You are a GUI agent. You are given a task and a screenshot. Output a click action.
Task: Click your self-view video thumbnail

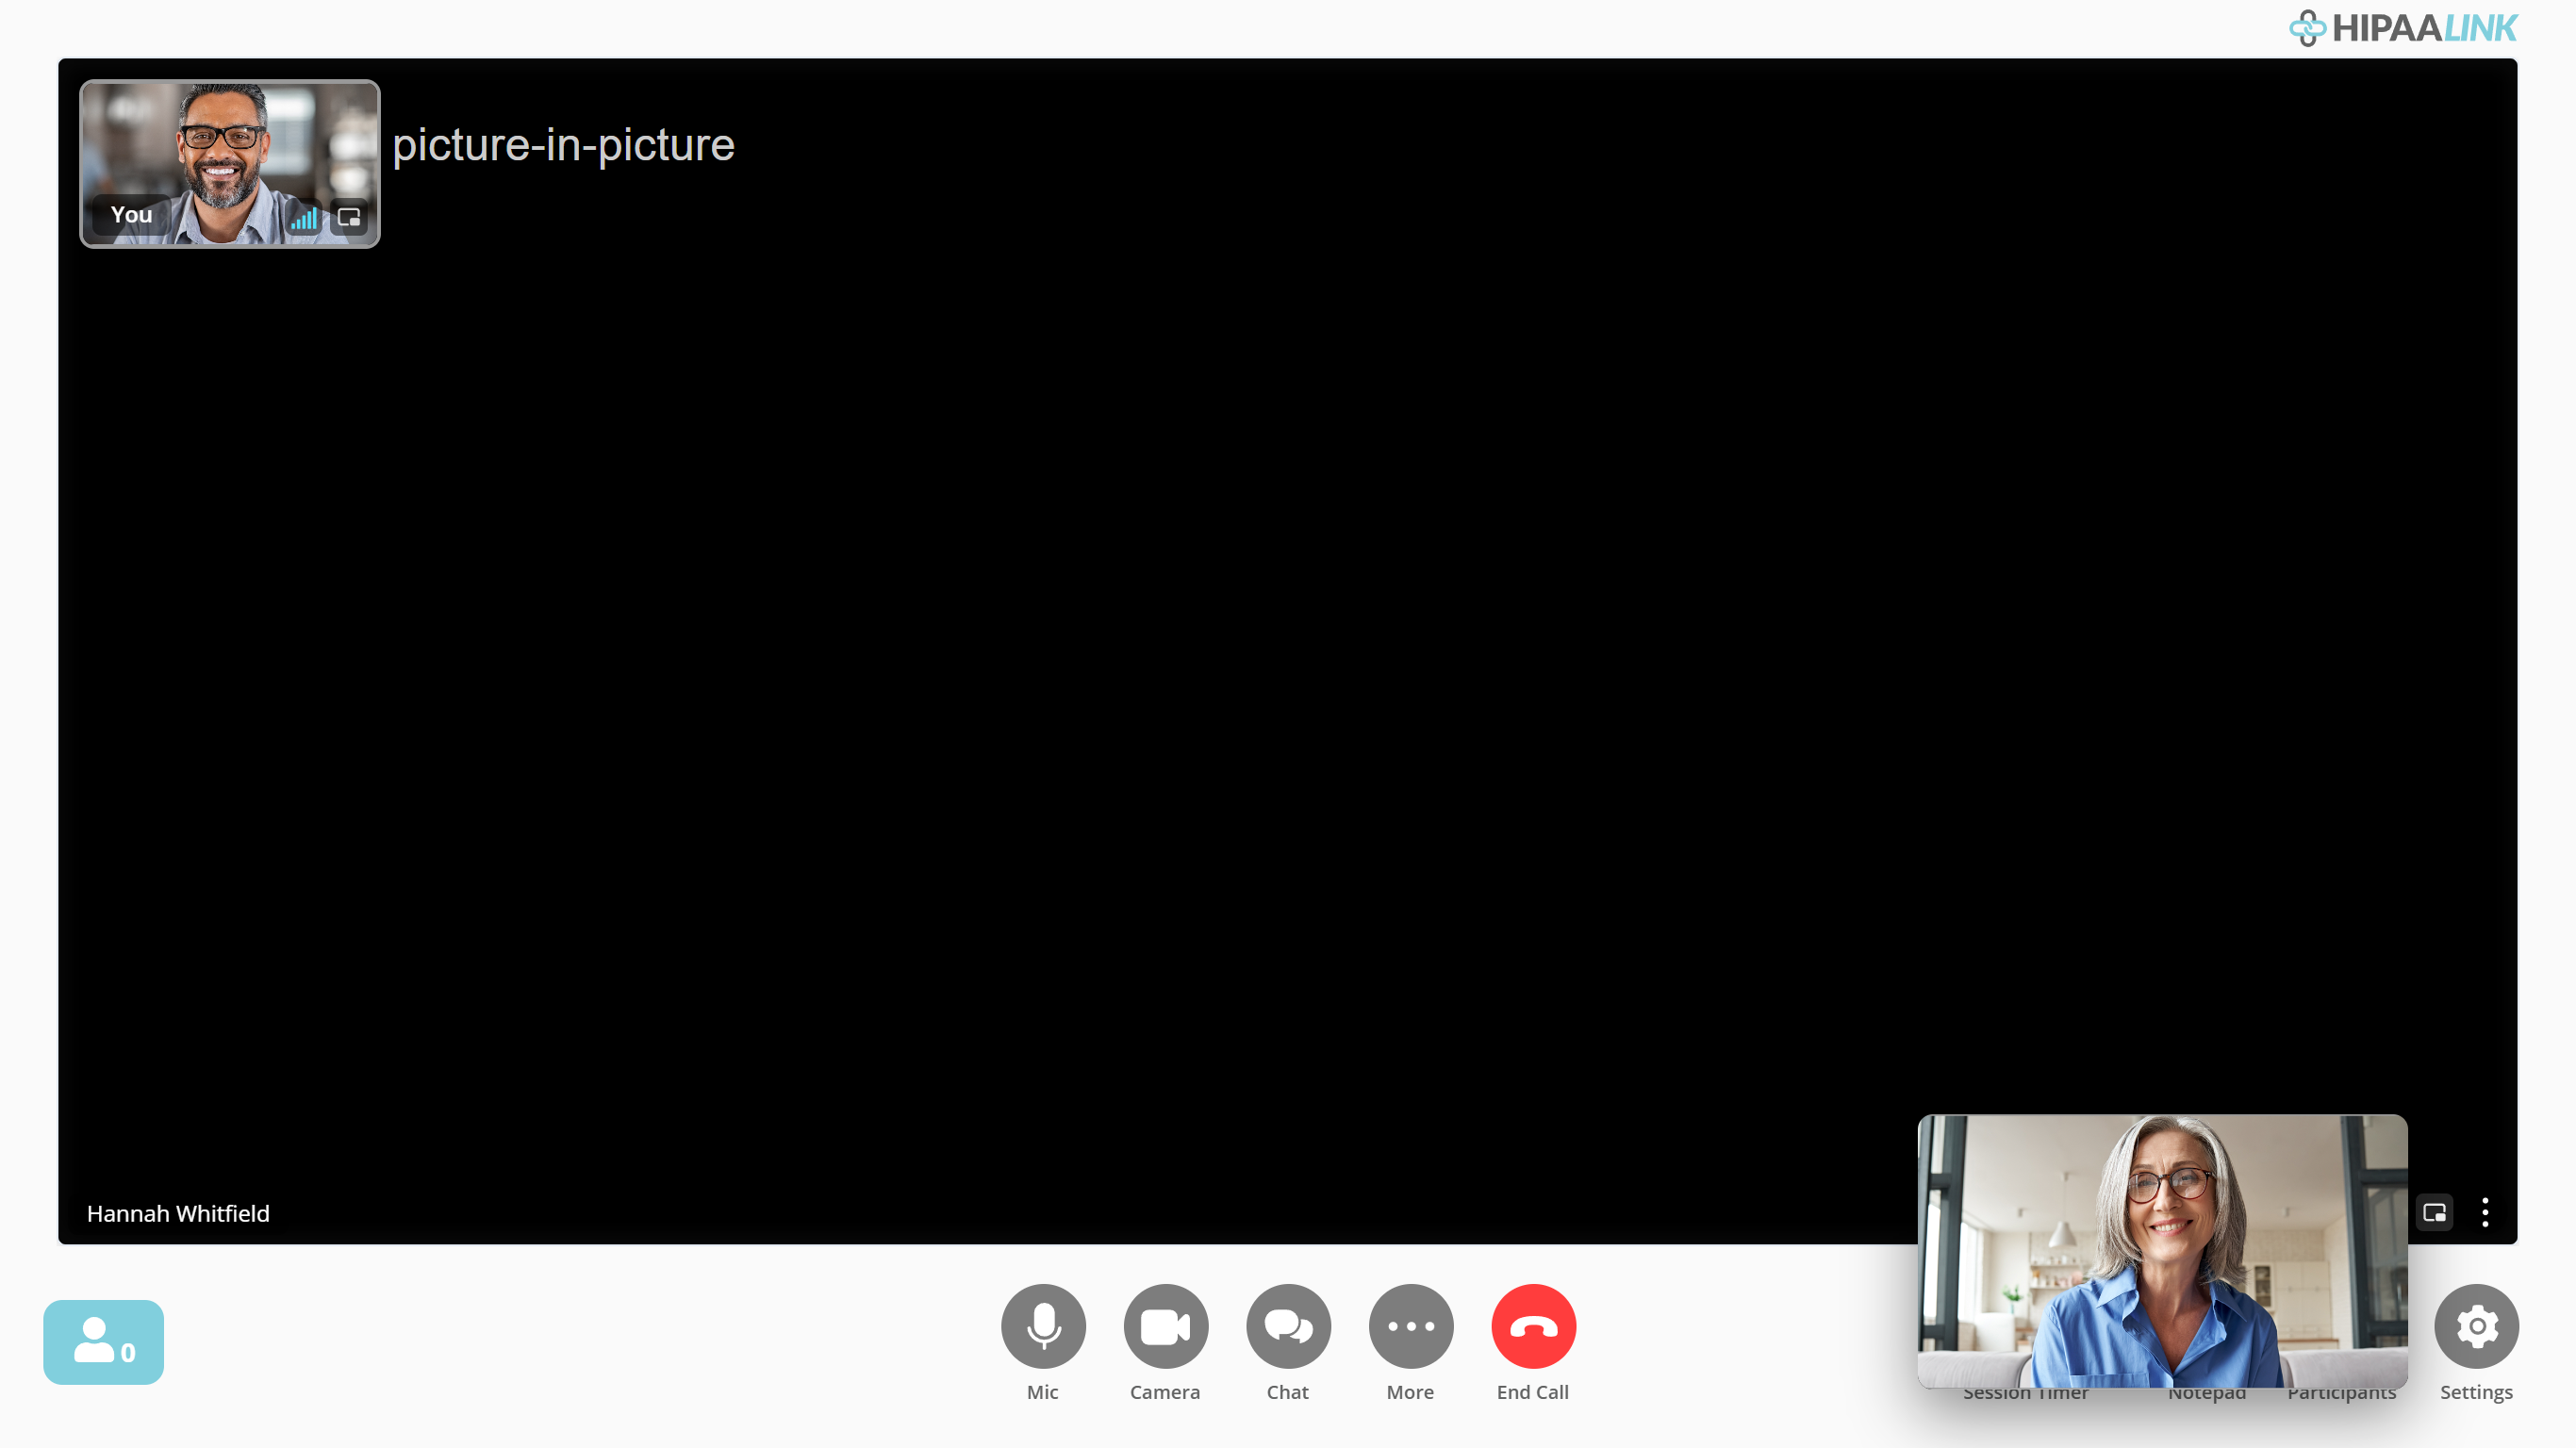click(230, 164)
